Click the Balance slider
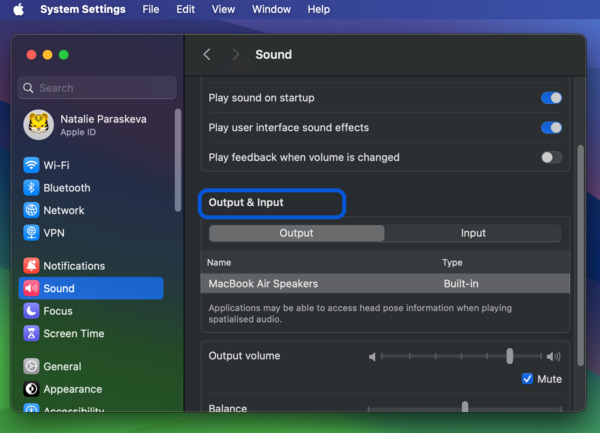 (x=465, y=407)
